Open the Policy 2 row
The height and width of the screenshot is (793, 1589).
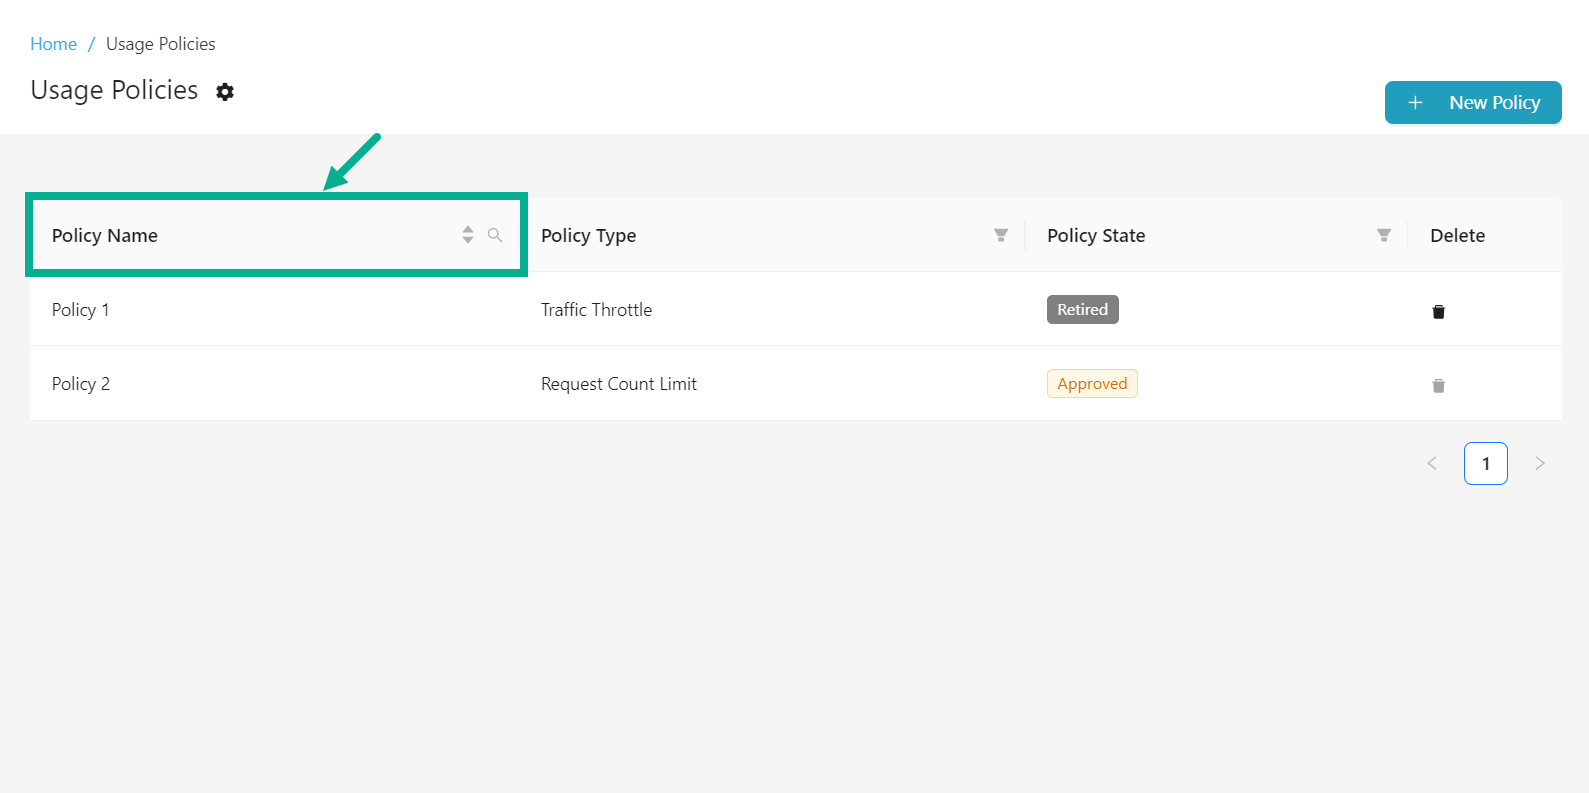click(81, 384)
